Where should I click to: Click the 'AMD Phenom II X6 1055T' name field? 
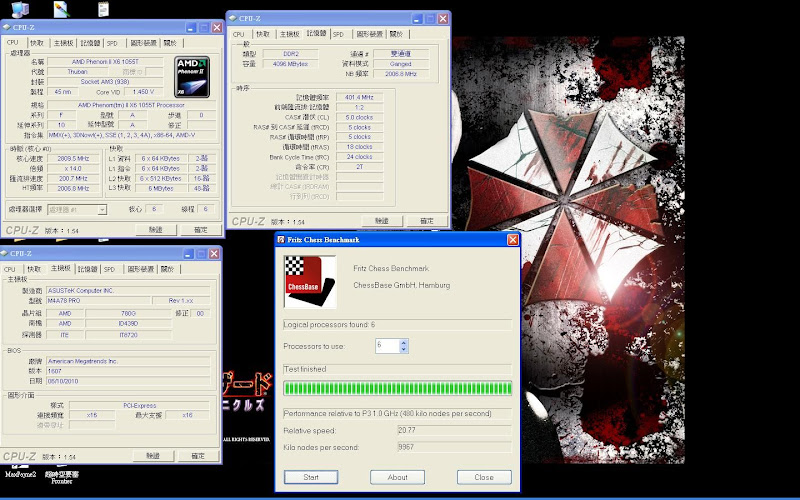pos(105,62)
